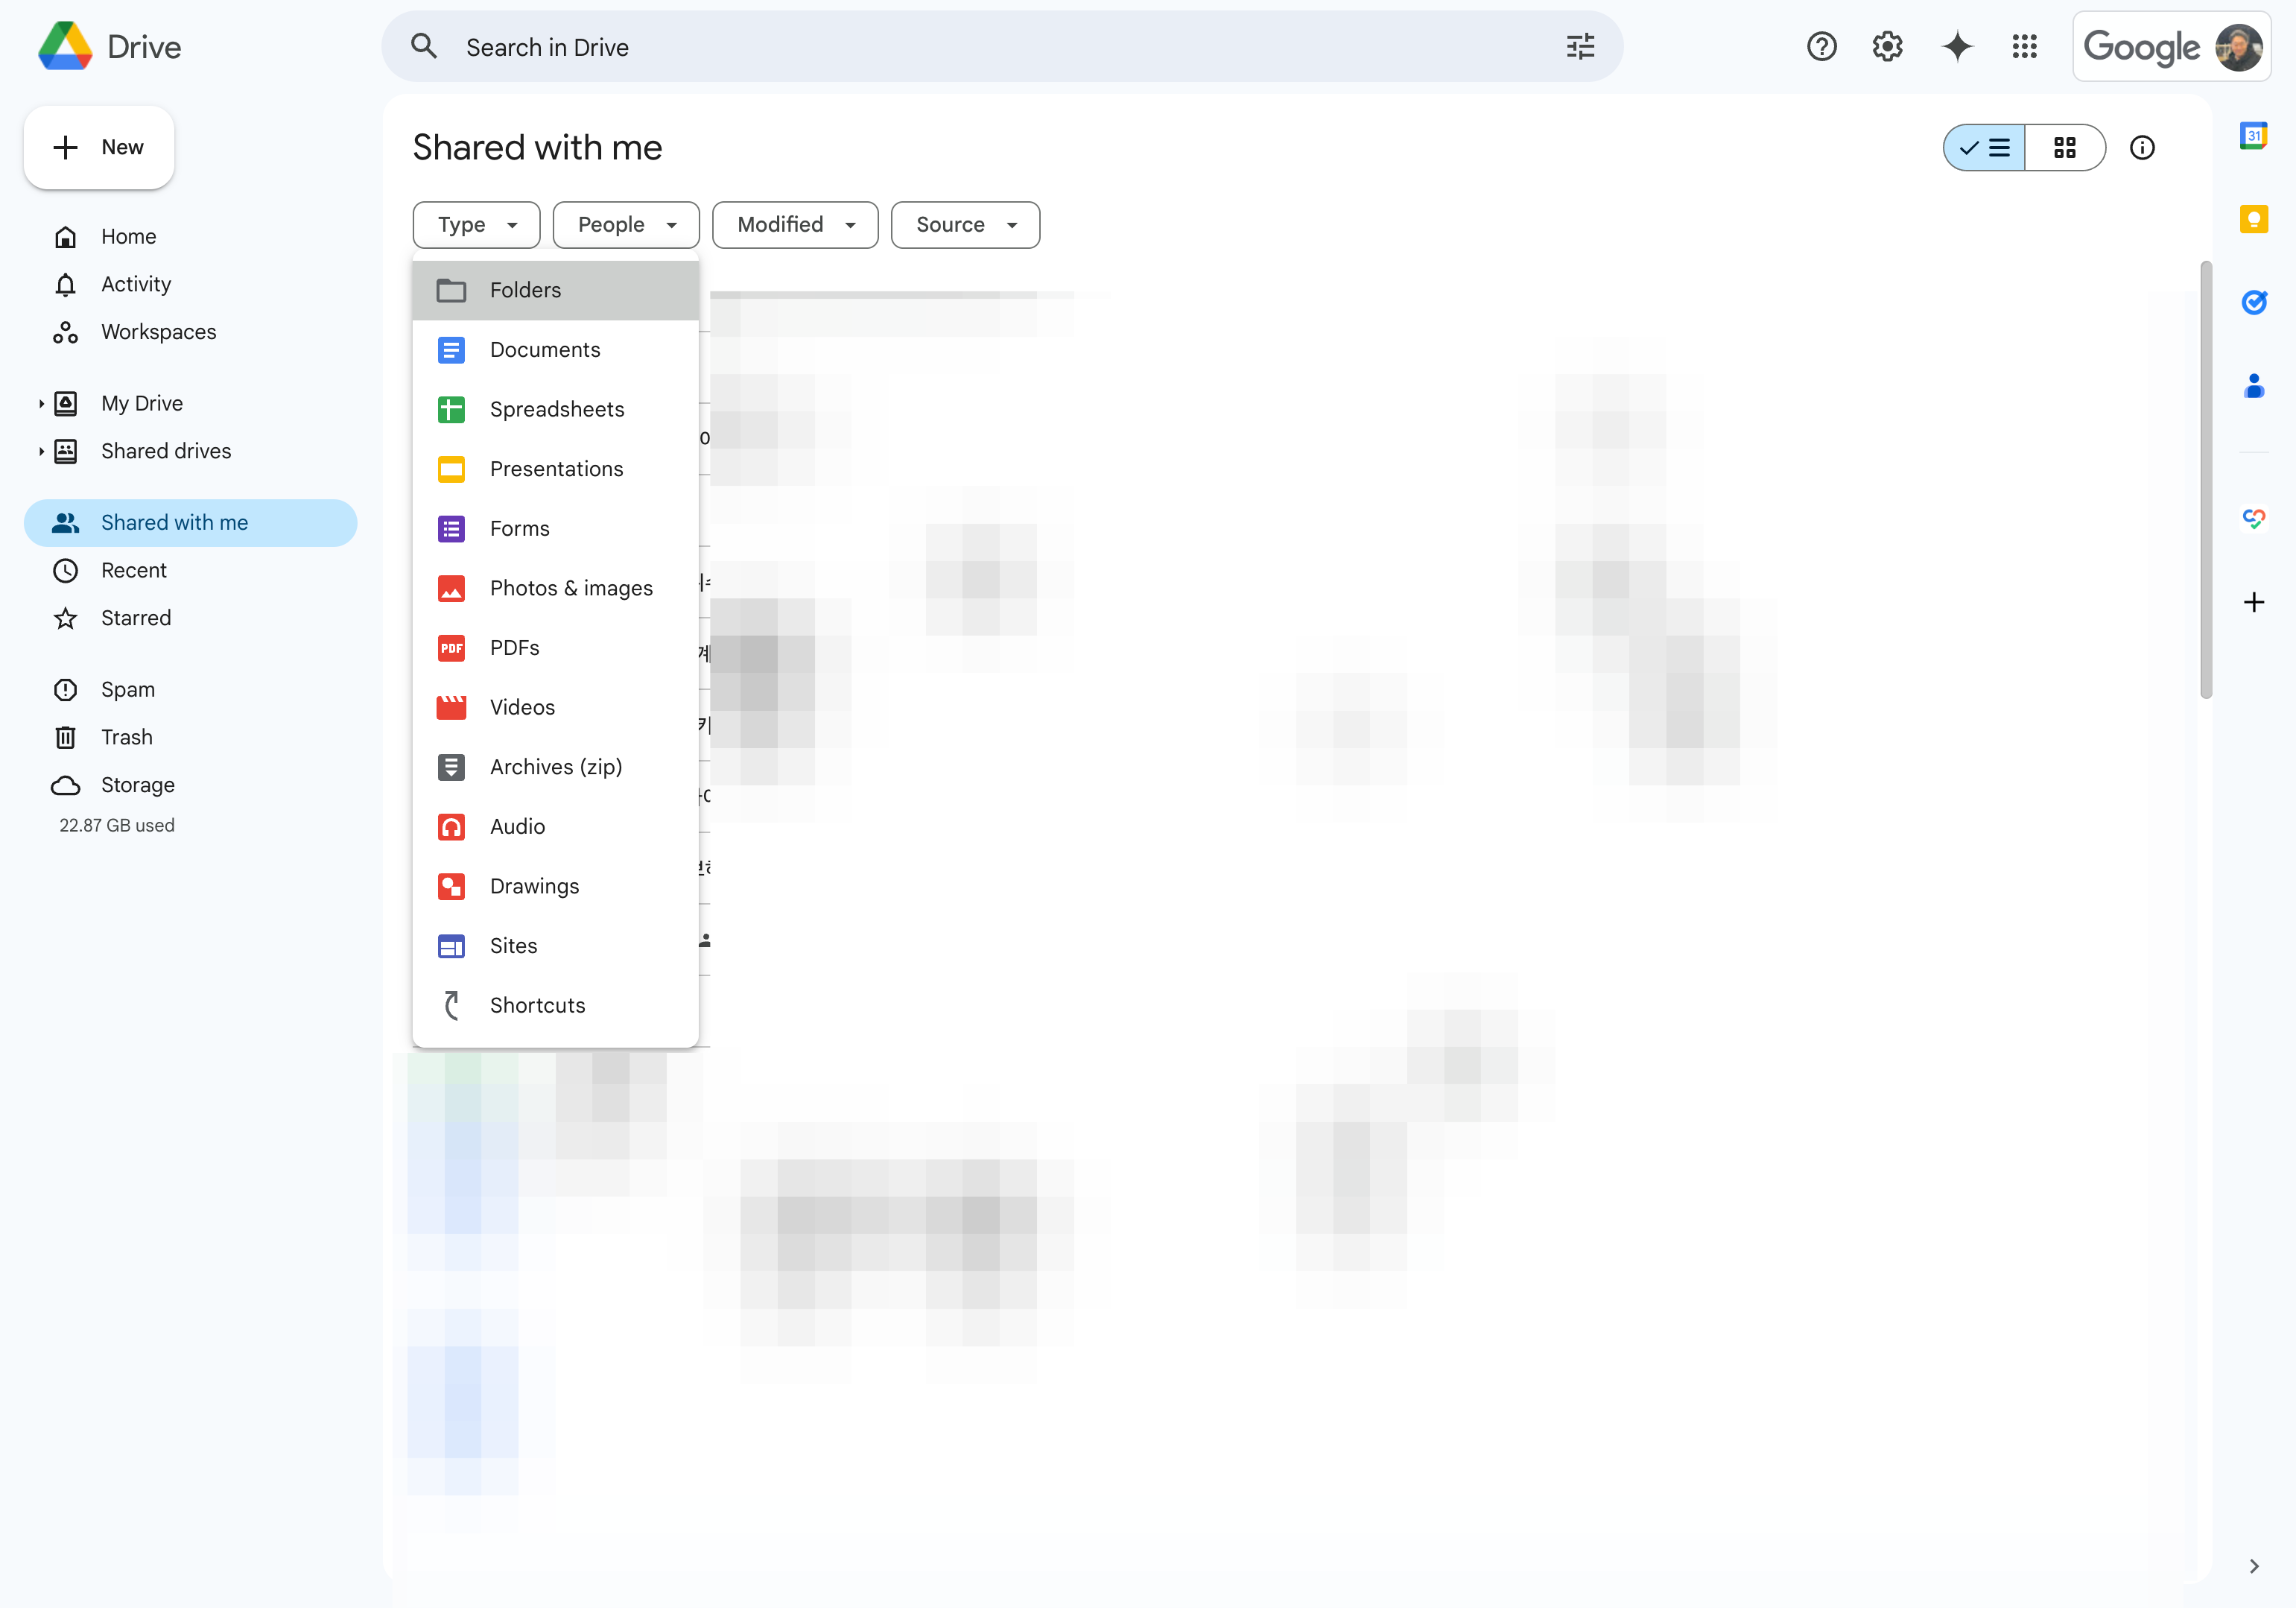This screenshot has height=1608, width=2296.
Task: Open the People filter dropdown
Action: pyautogui.click(x=626, y=225)
